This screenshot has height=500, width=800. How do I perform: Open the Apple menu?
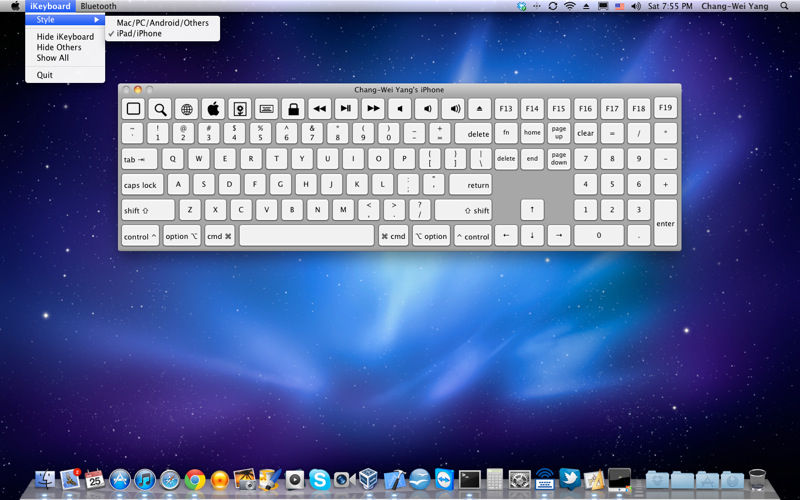point(15,6)
